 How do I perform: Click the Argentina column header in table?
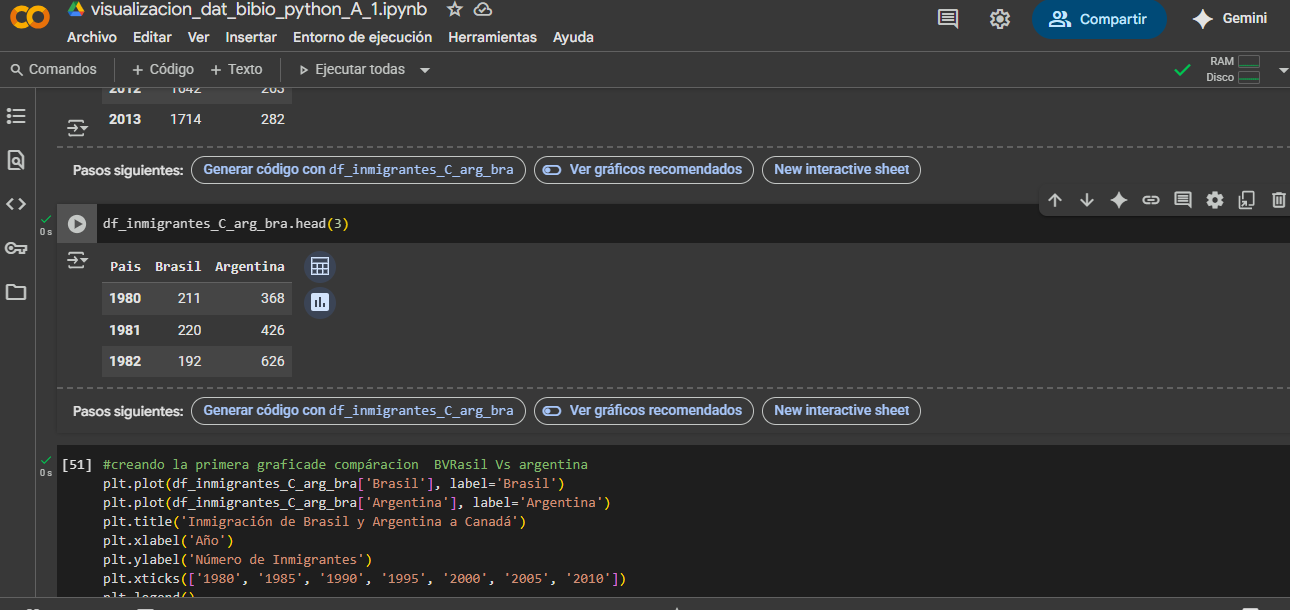click(x=250, y=266)
